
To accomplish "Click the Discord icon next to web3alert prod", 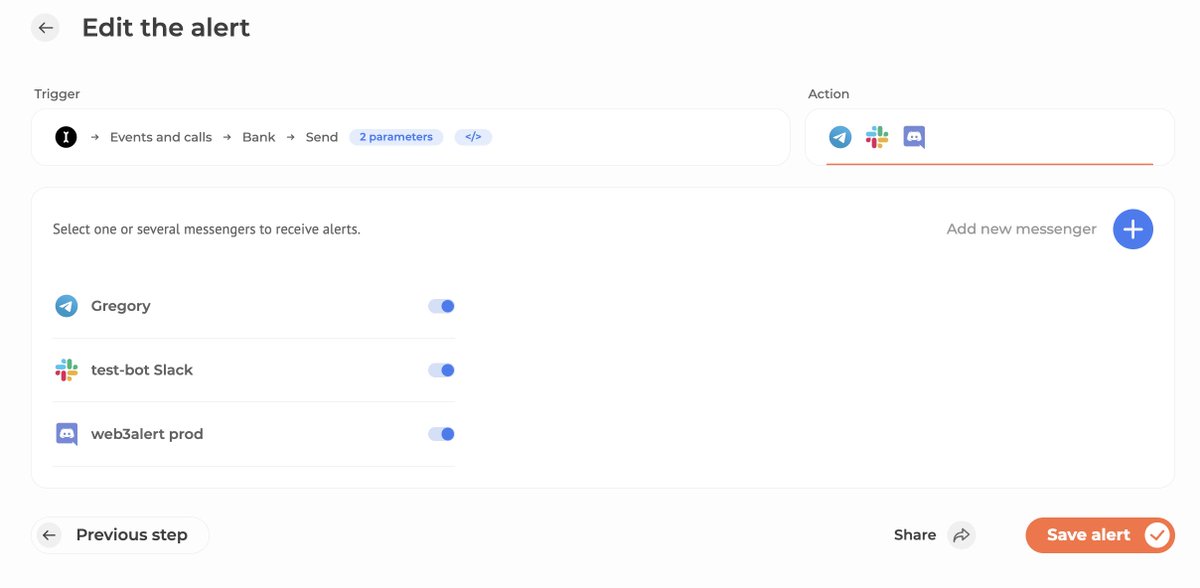I will pyautogui.click(x=67, y=434).
